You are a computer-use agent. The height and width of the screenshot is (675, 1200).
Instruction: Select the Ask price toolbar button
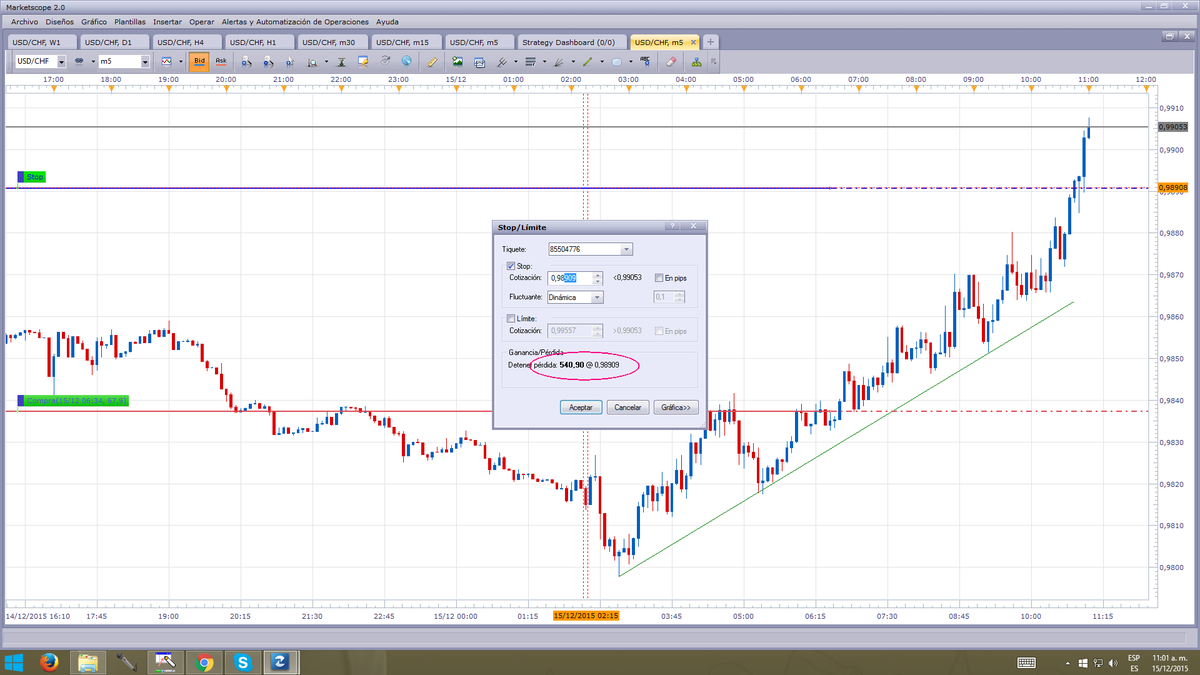[x=221, y=61]
